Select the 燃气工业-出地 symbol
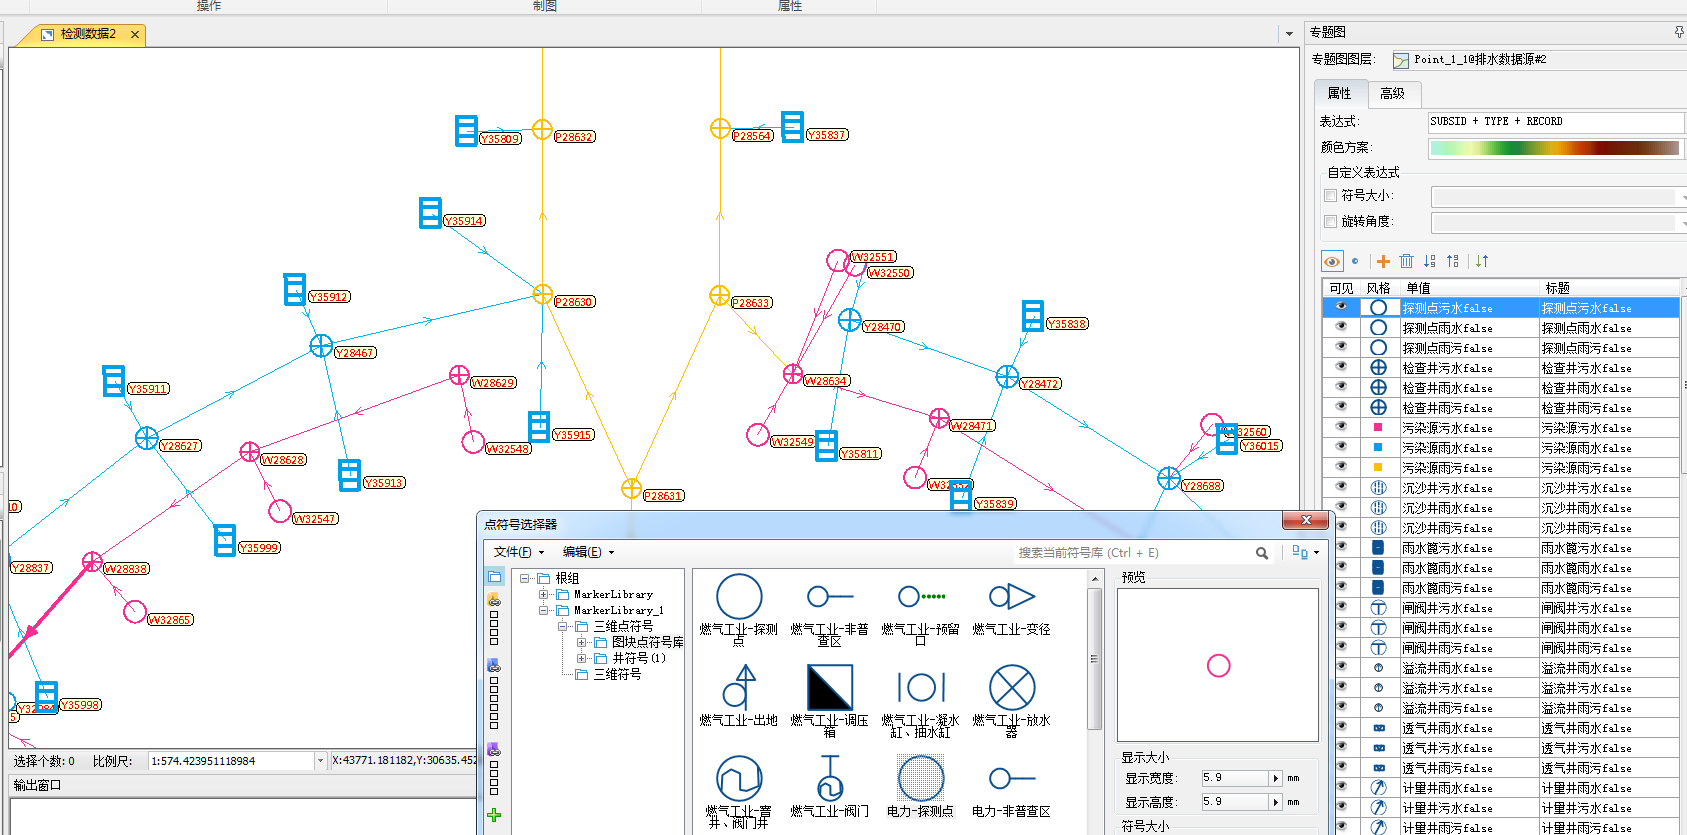This screenshot has height=835, width=1687. (739, 696)
